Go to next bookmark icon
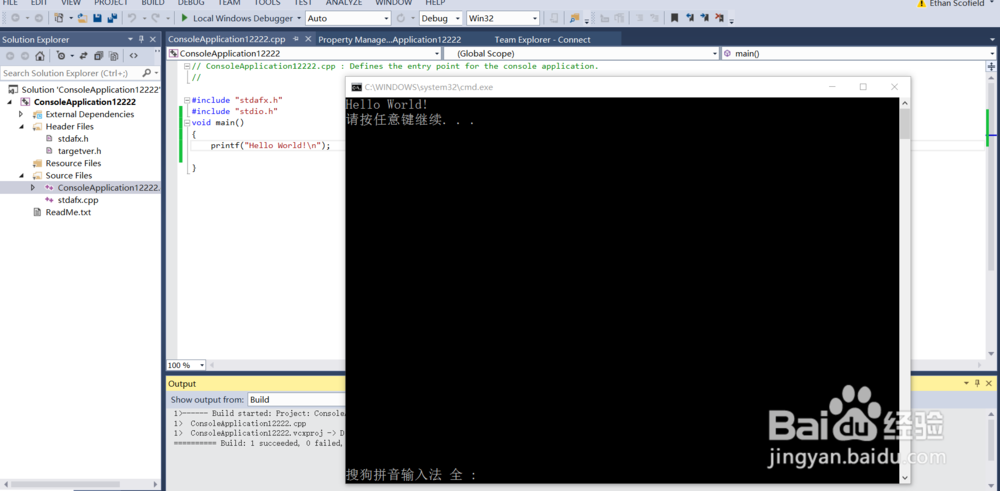The height and width of the screenshot is (491, 1000). [705, 18]
